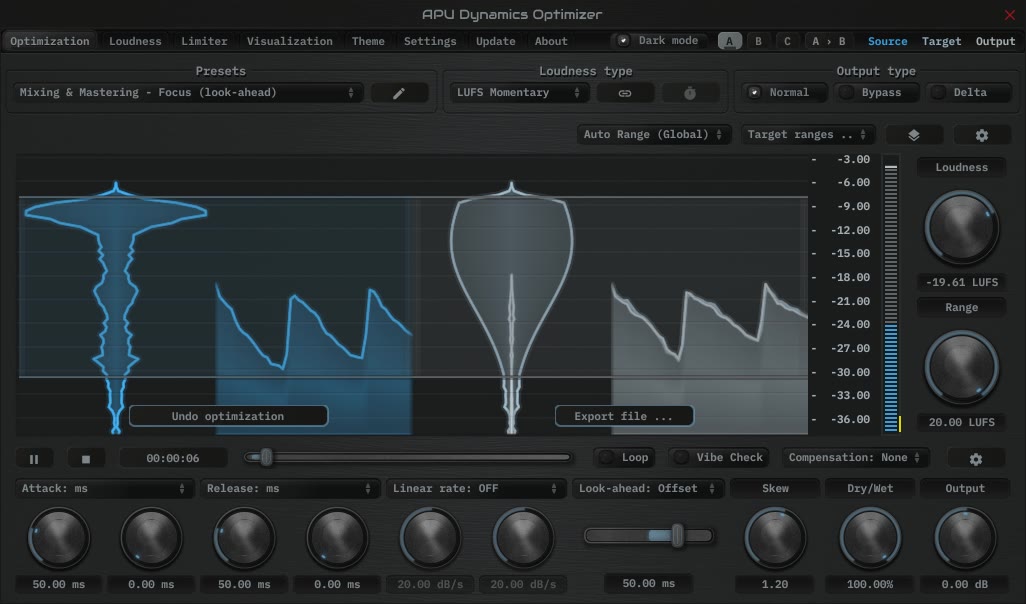The image size is (1026, 604).
Task: Close the APU Dynamics Optimizer window
Action: (1010, 14)
